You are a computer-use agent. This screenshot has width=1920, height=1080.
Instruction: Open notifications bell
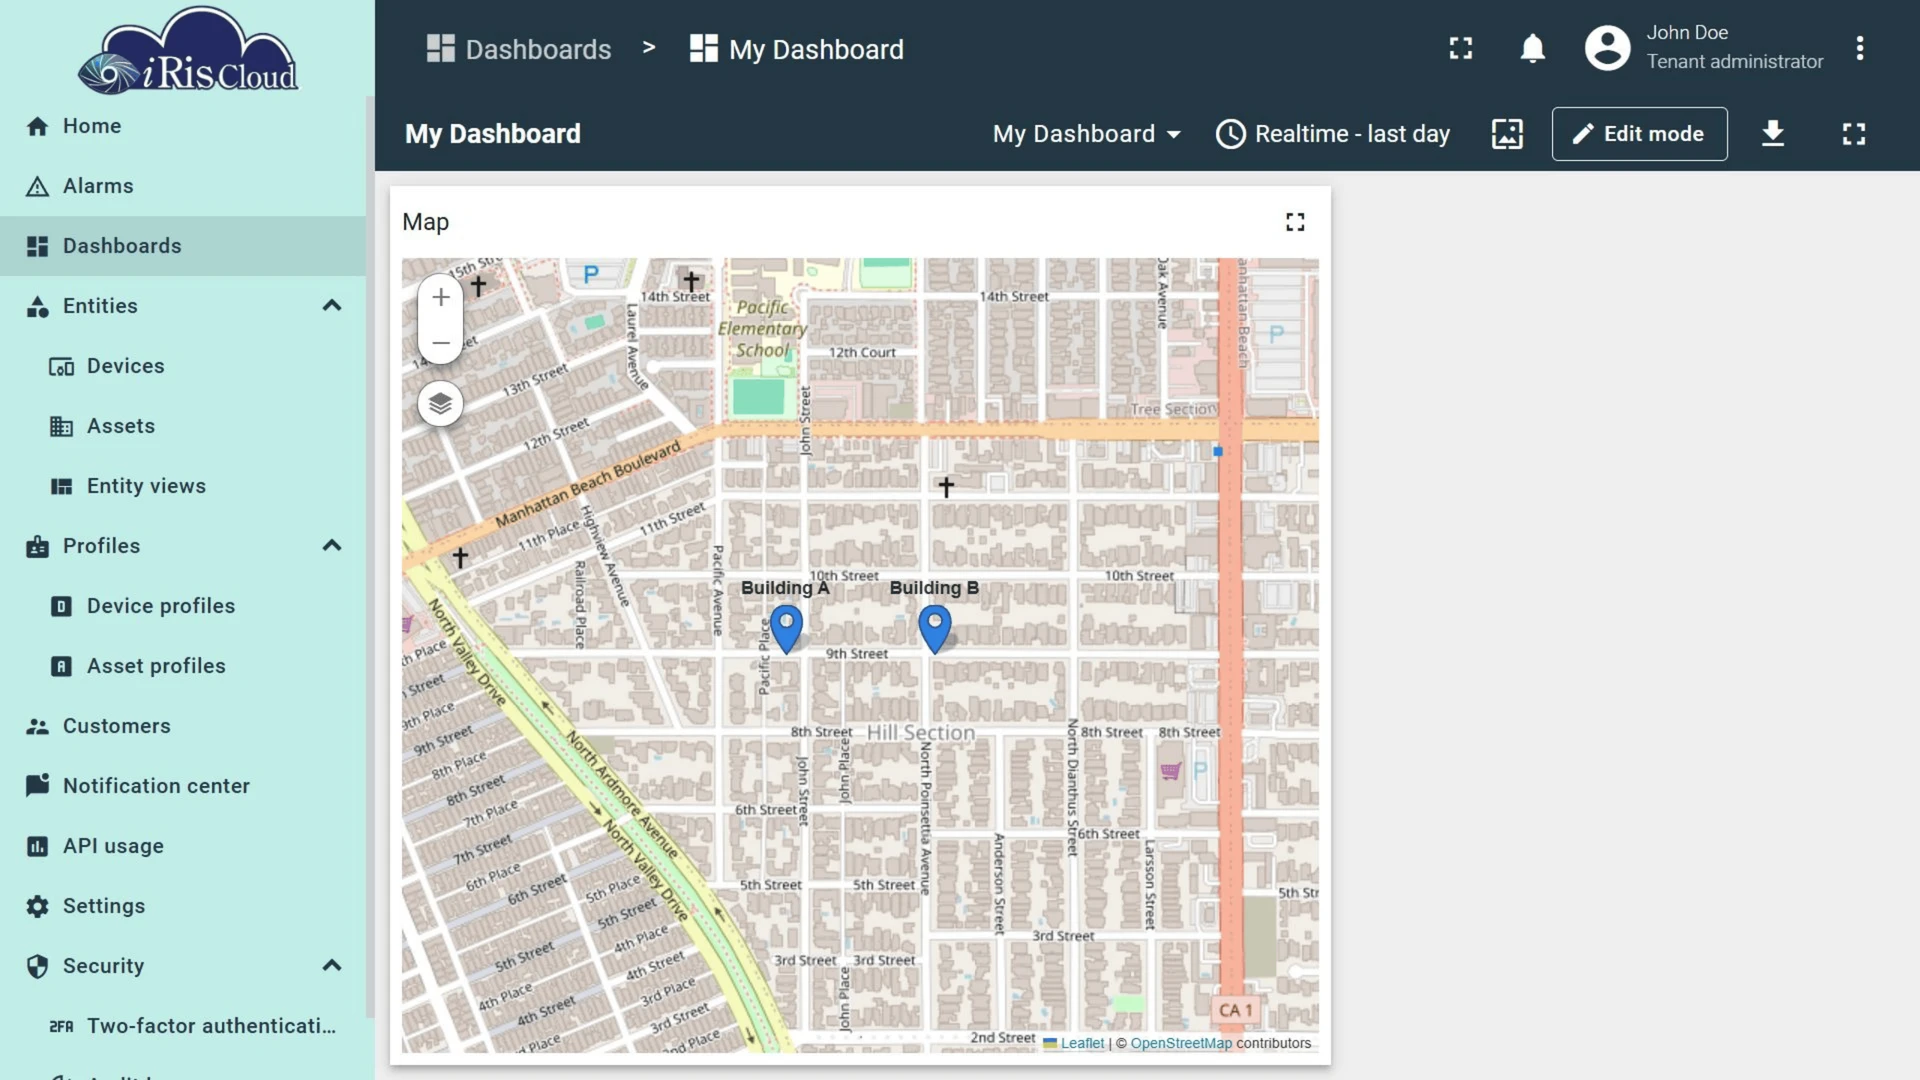(x=1533, y=48)
